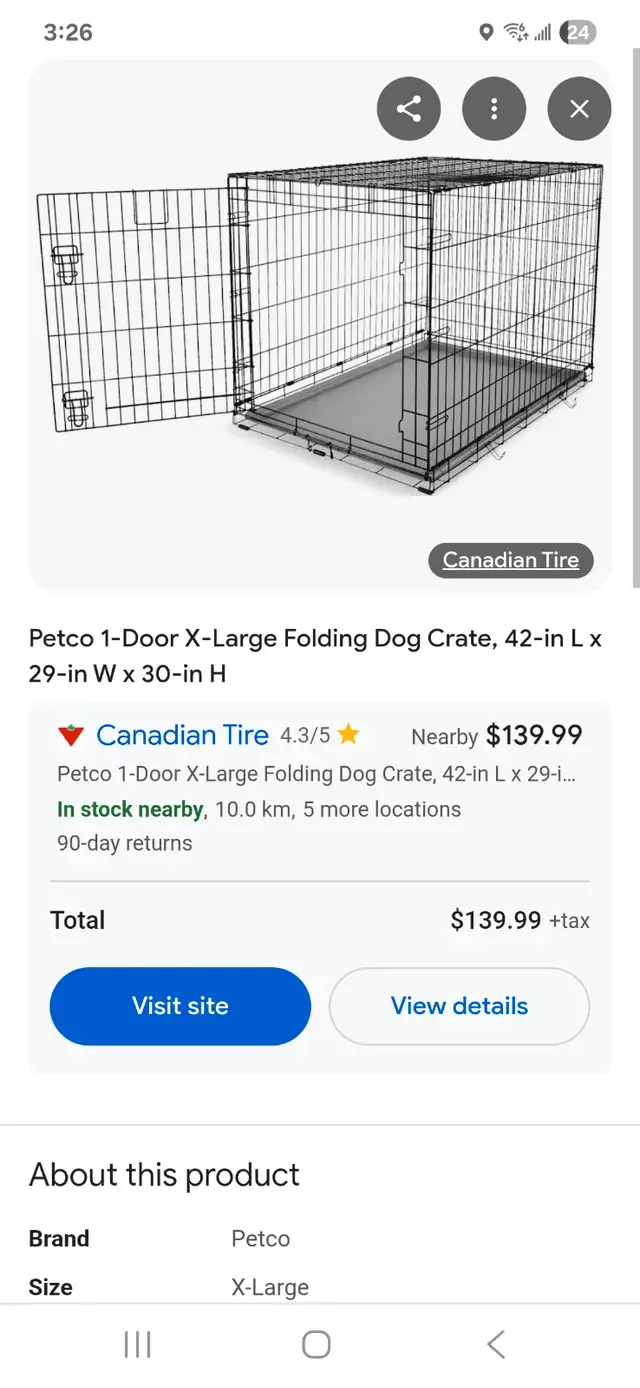Tap the share icon
The width and height of the screenshot is (640, 1388).
(409, 109)
